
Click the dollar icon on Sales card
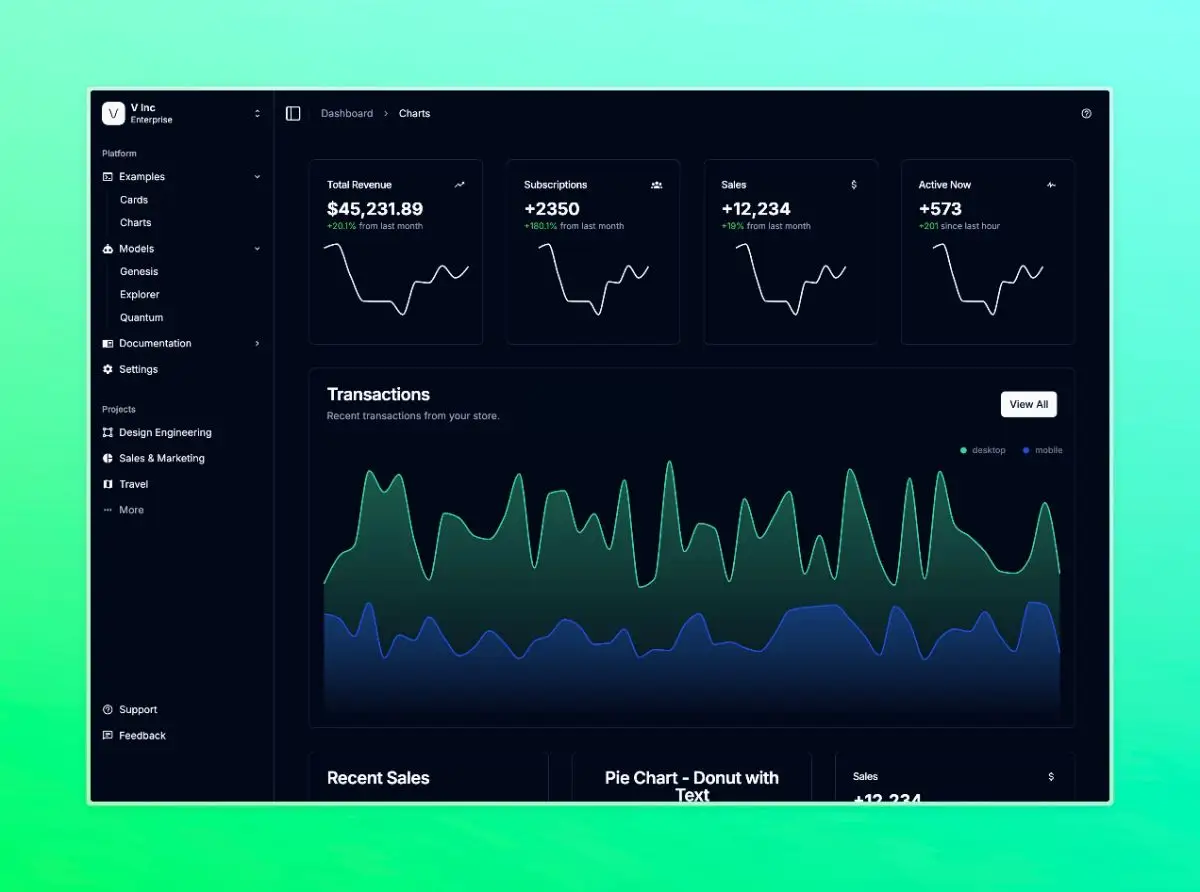[x=853, y=185]
